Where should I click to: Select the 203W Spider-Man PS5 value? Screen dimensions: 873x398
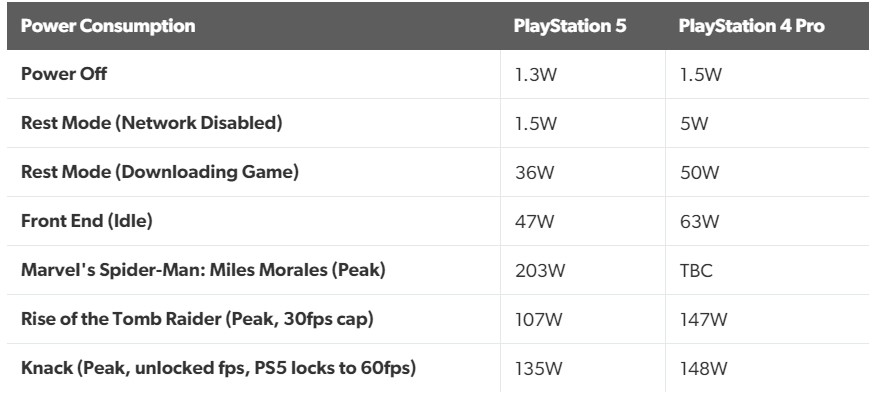(x=540, y=271)
